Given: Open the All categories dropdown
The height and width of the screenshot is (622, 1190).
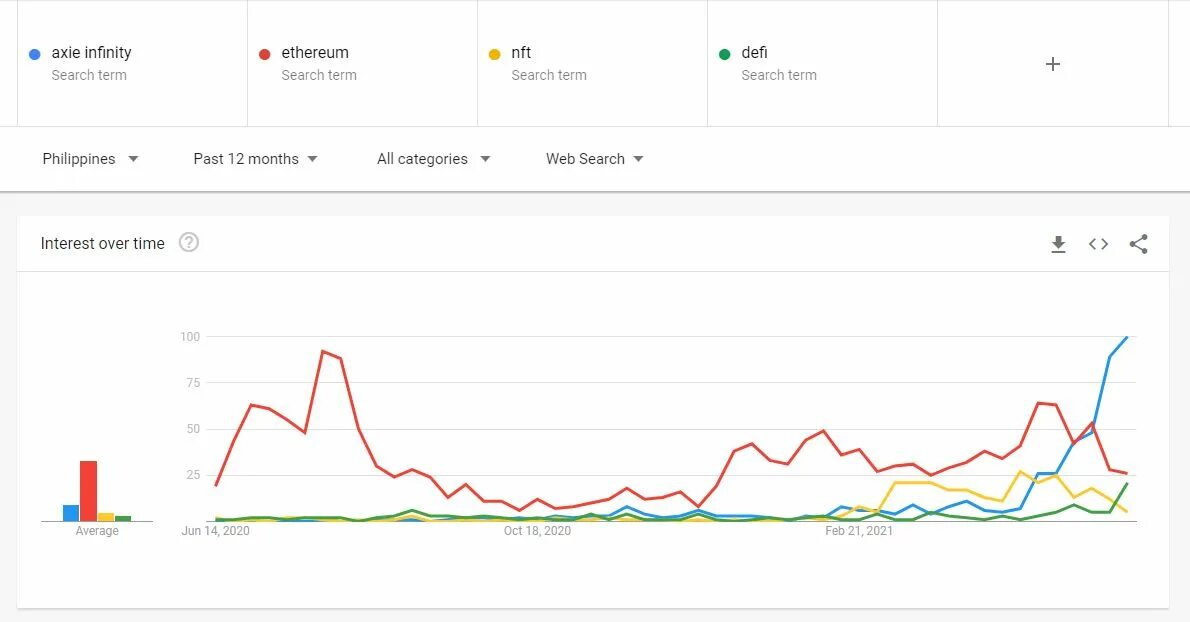Looking at the screenshot, I should pyautogui.click(x=433, y=159).
